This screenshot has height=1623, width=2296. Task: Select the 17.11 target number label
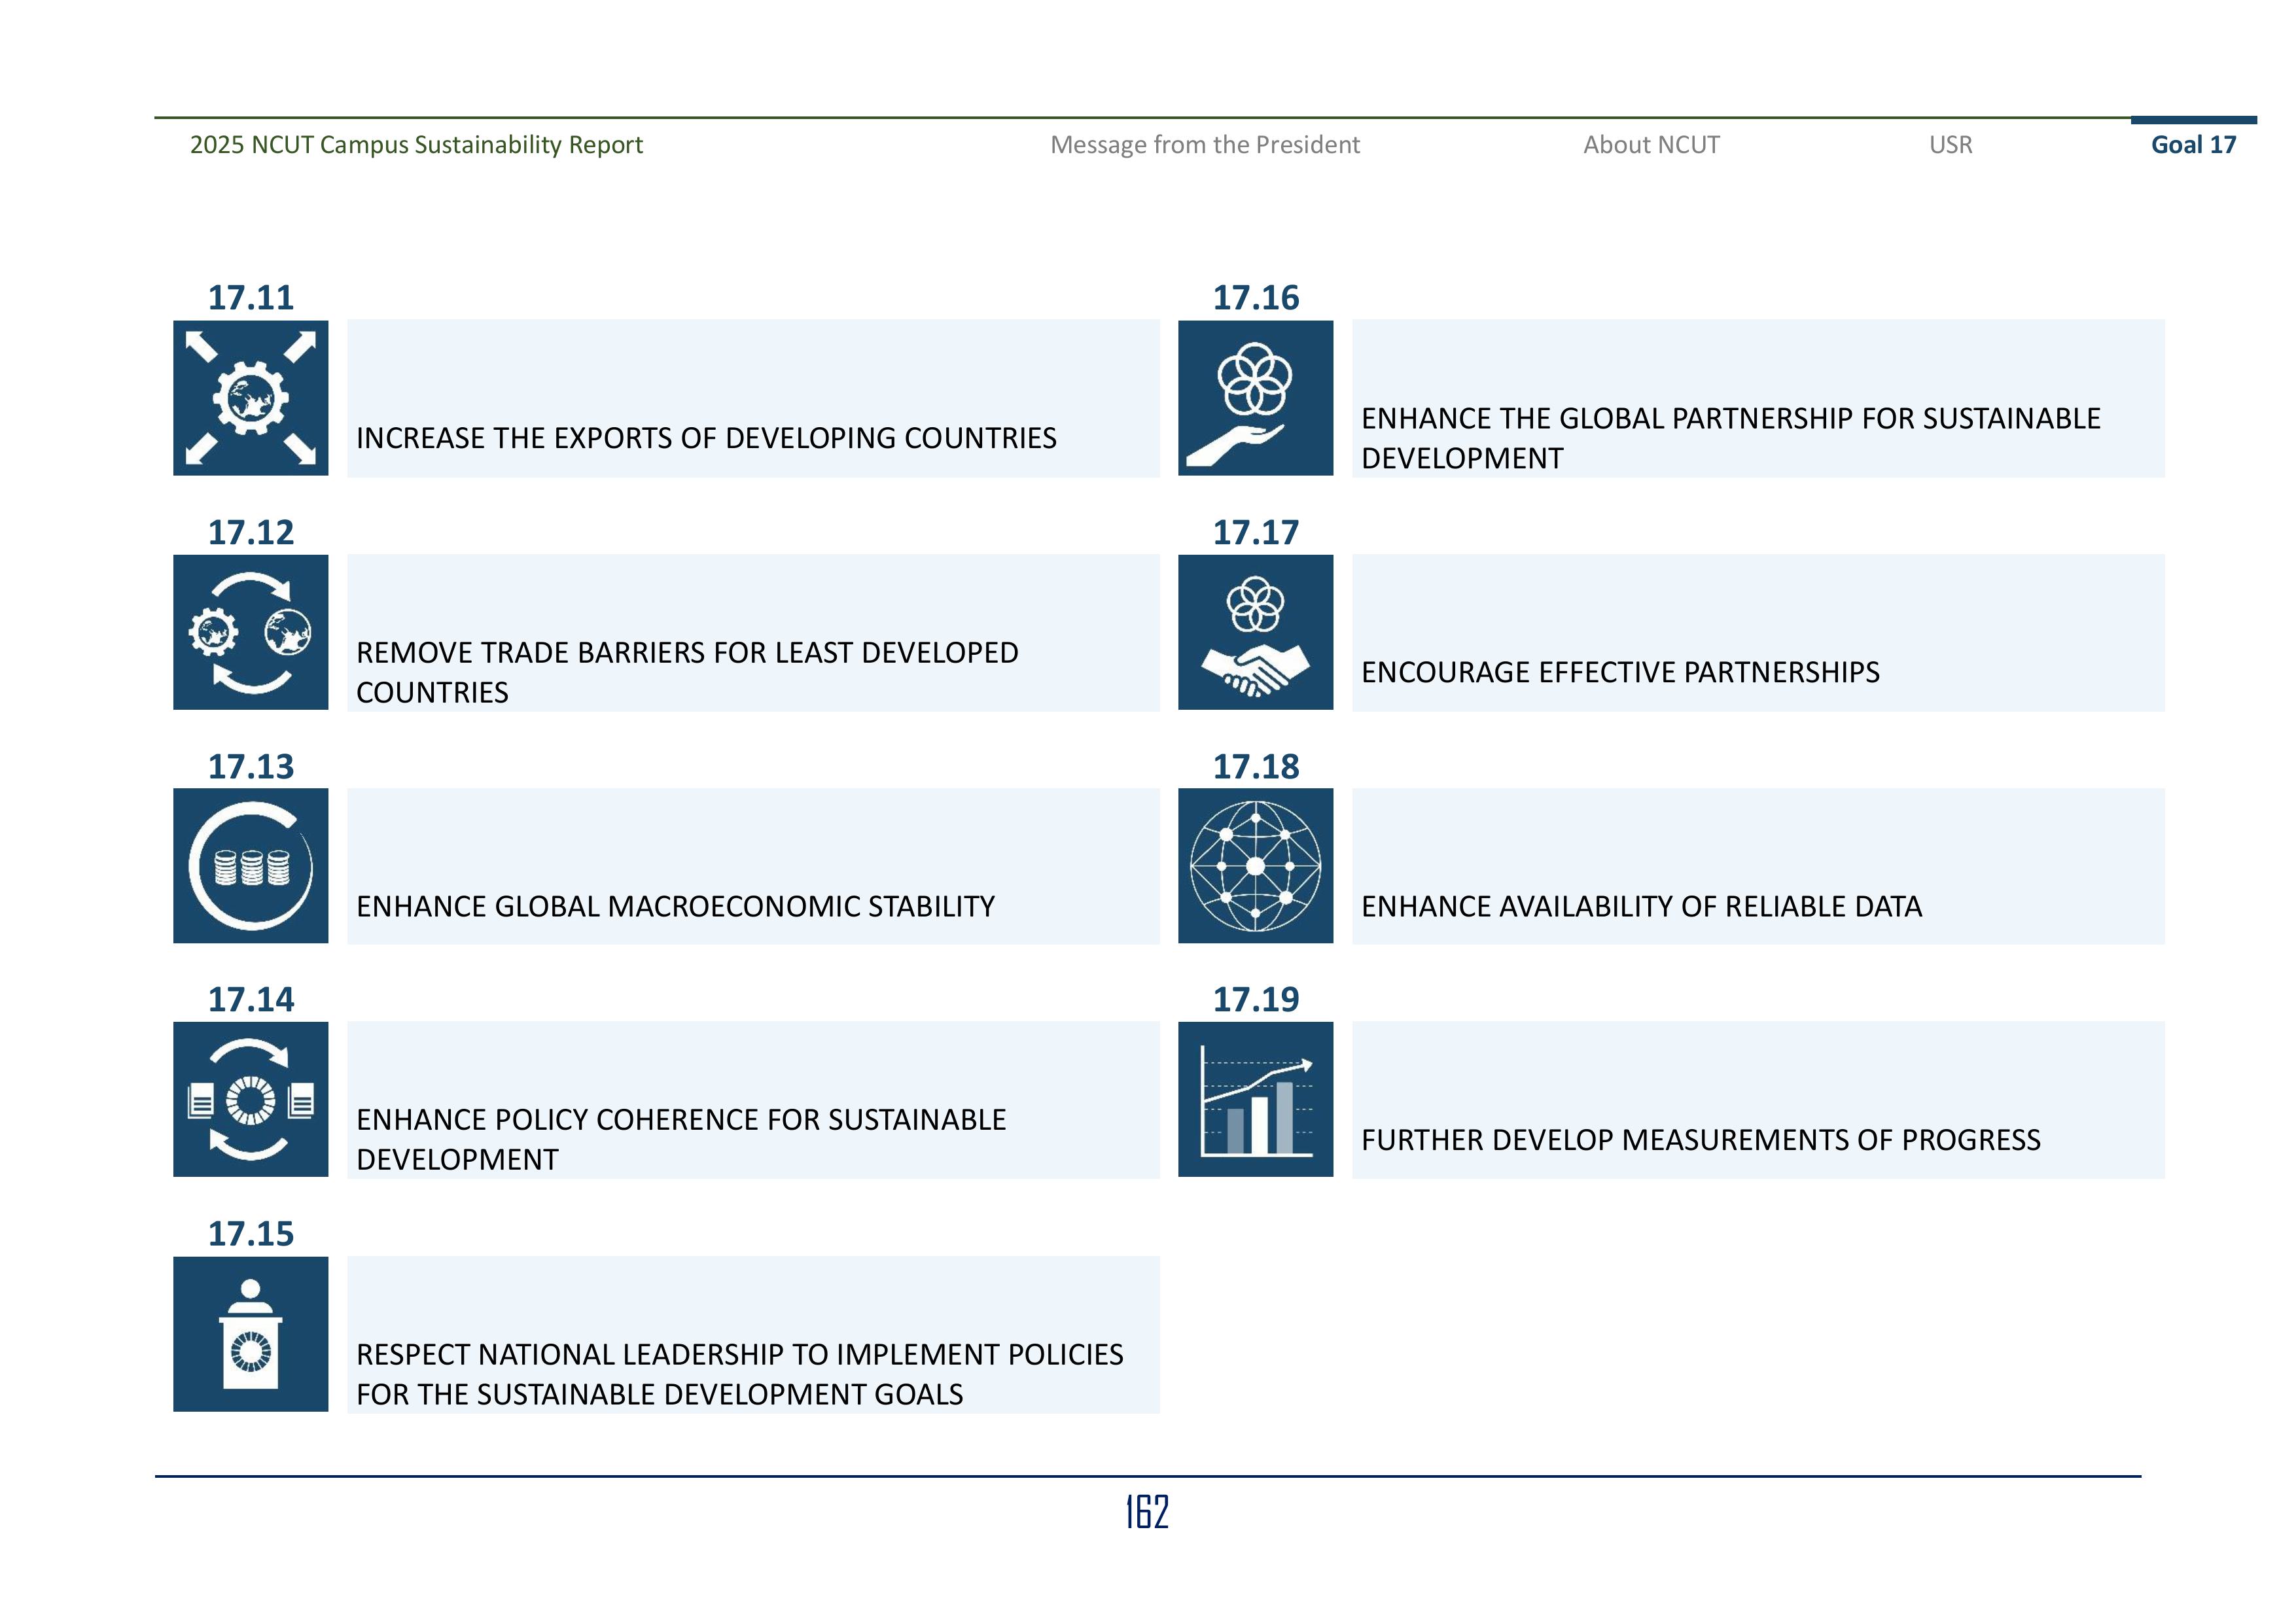pos(251,297)
